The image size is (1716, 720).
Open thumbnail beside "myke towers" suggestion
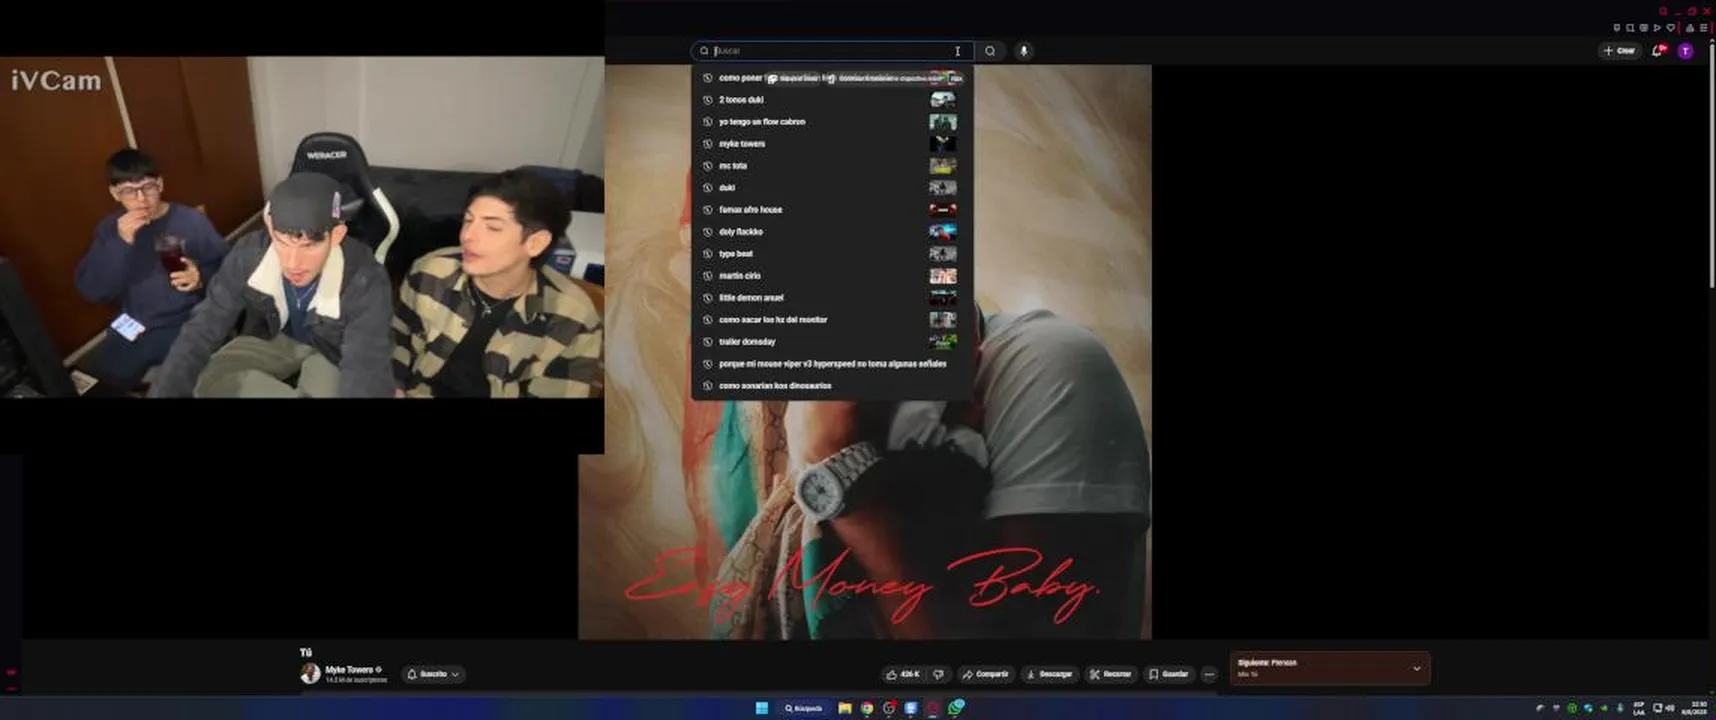click(x=943, y=144)
